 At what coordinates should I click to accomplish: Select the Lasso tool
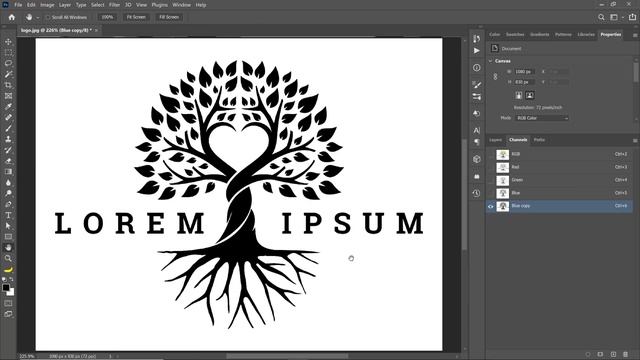[8, 63]
